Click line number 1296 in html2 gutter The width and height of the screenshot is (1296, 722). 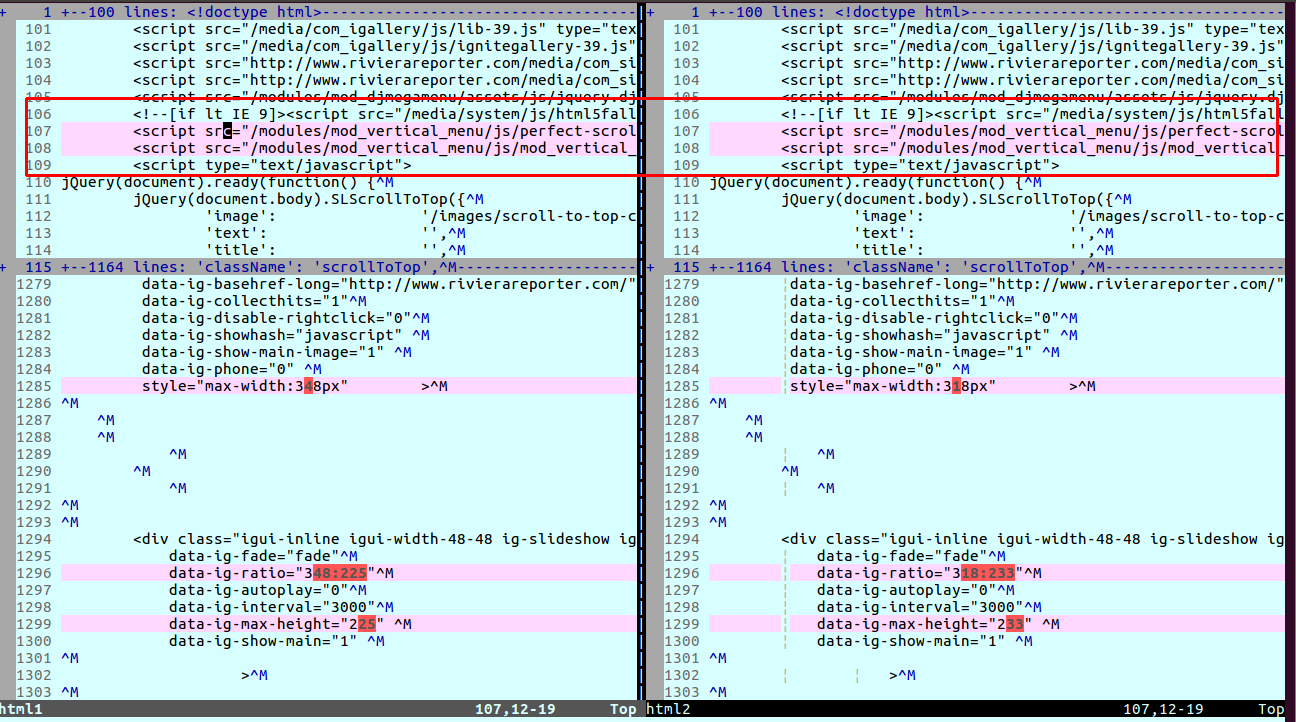(683, 573)
